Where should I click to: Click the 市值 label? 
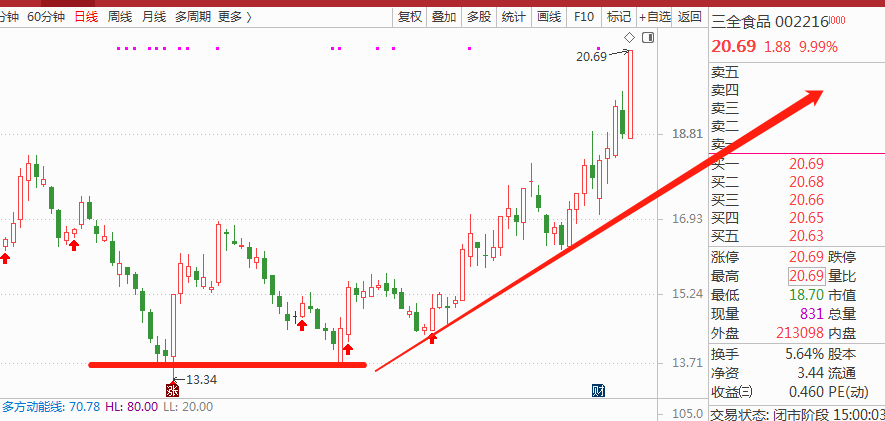point(842,295)
